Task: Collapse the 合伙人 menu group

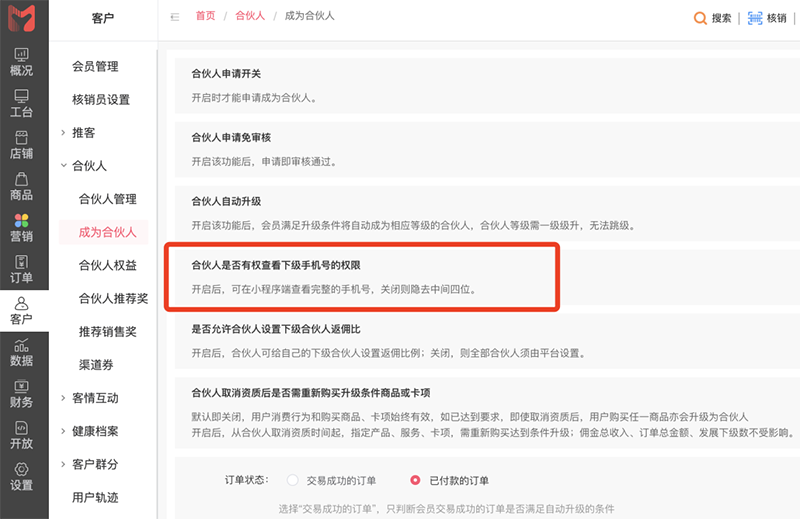Action: click(63, 165)
